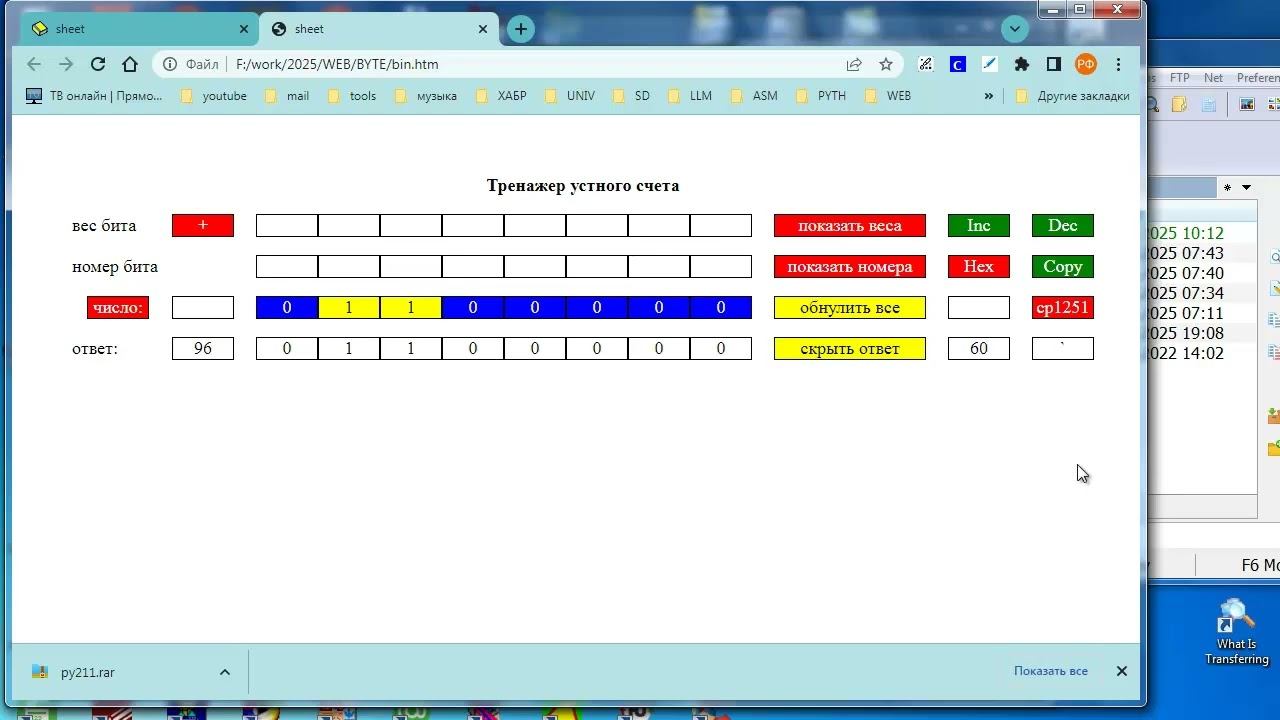1280x720 pixels.
Task: Toggle the number bit with weight 128
Action: (x=287, y=308)
